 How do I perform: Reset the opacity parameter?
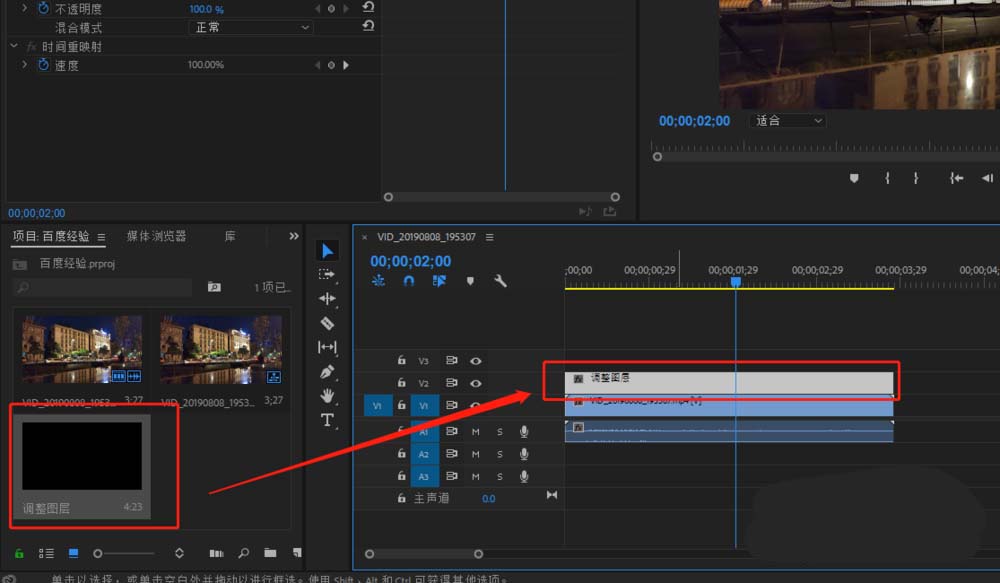[368, 8]
